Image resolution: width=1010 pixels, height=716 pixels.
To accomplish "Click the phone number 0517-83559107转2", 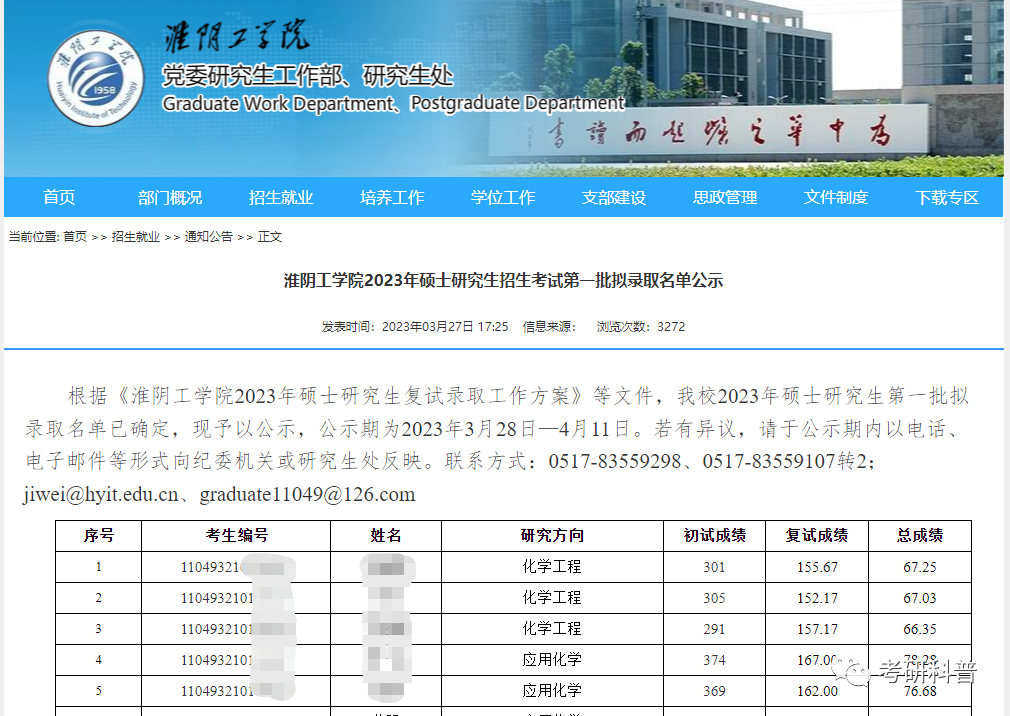I will 785,462.
